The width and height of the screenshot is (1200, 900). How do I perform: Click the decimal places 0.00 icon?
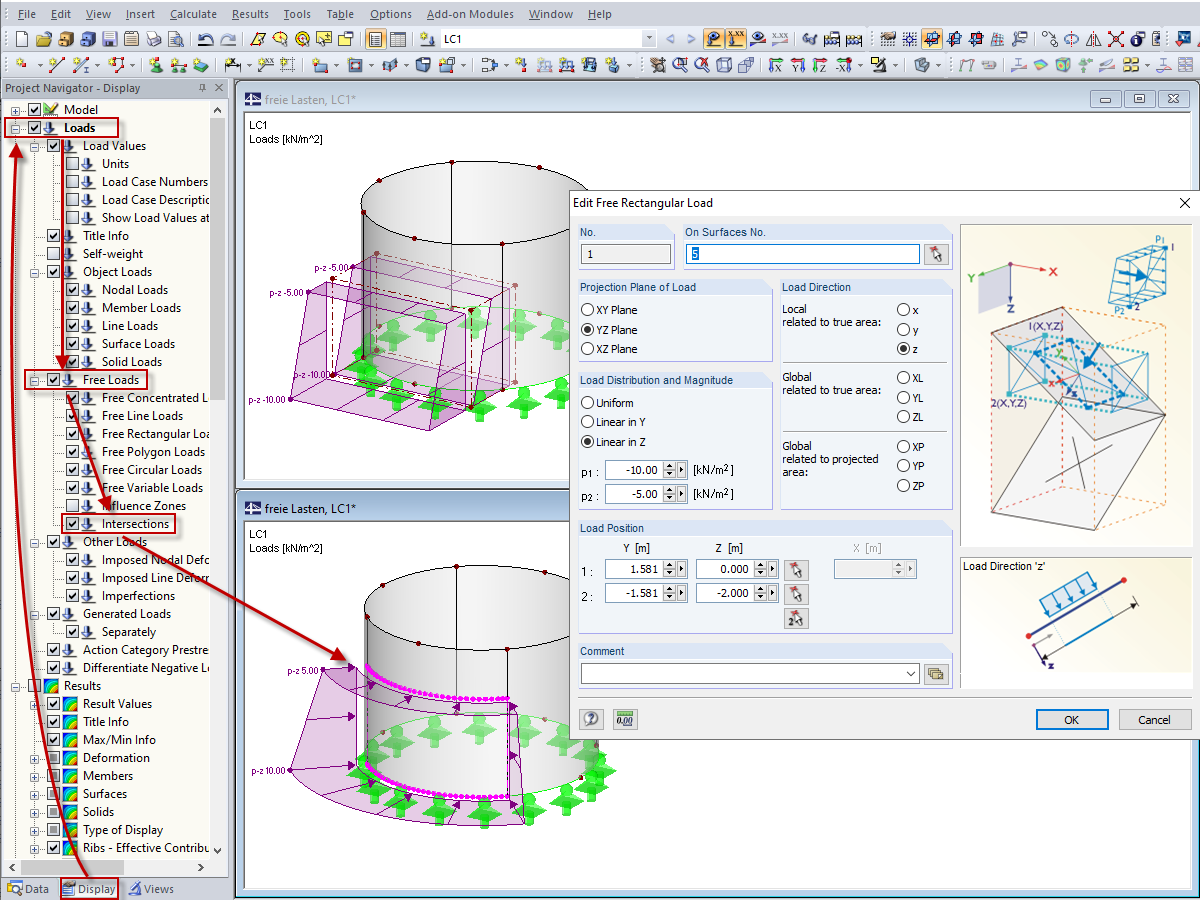coord(625,719)
